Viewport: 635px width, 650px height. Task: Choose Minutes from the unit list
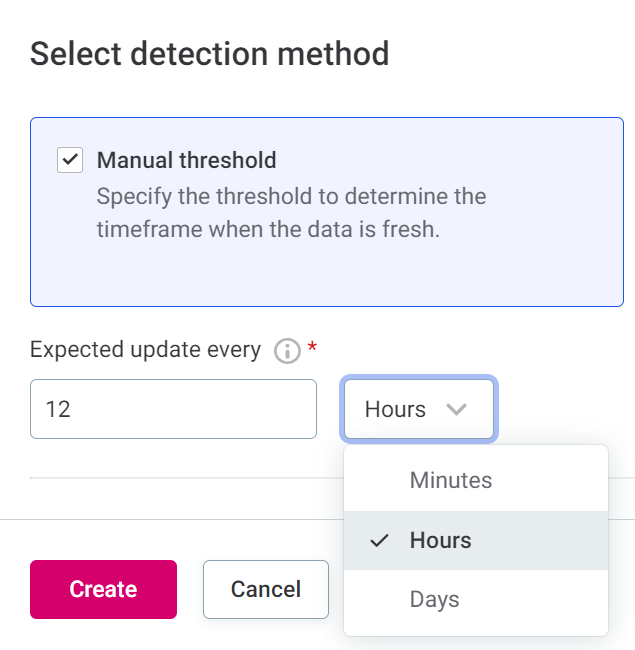475,480
